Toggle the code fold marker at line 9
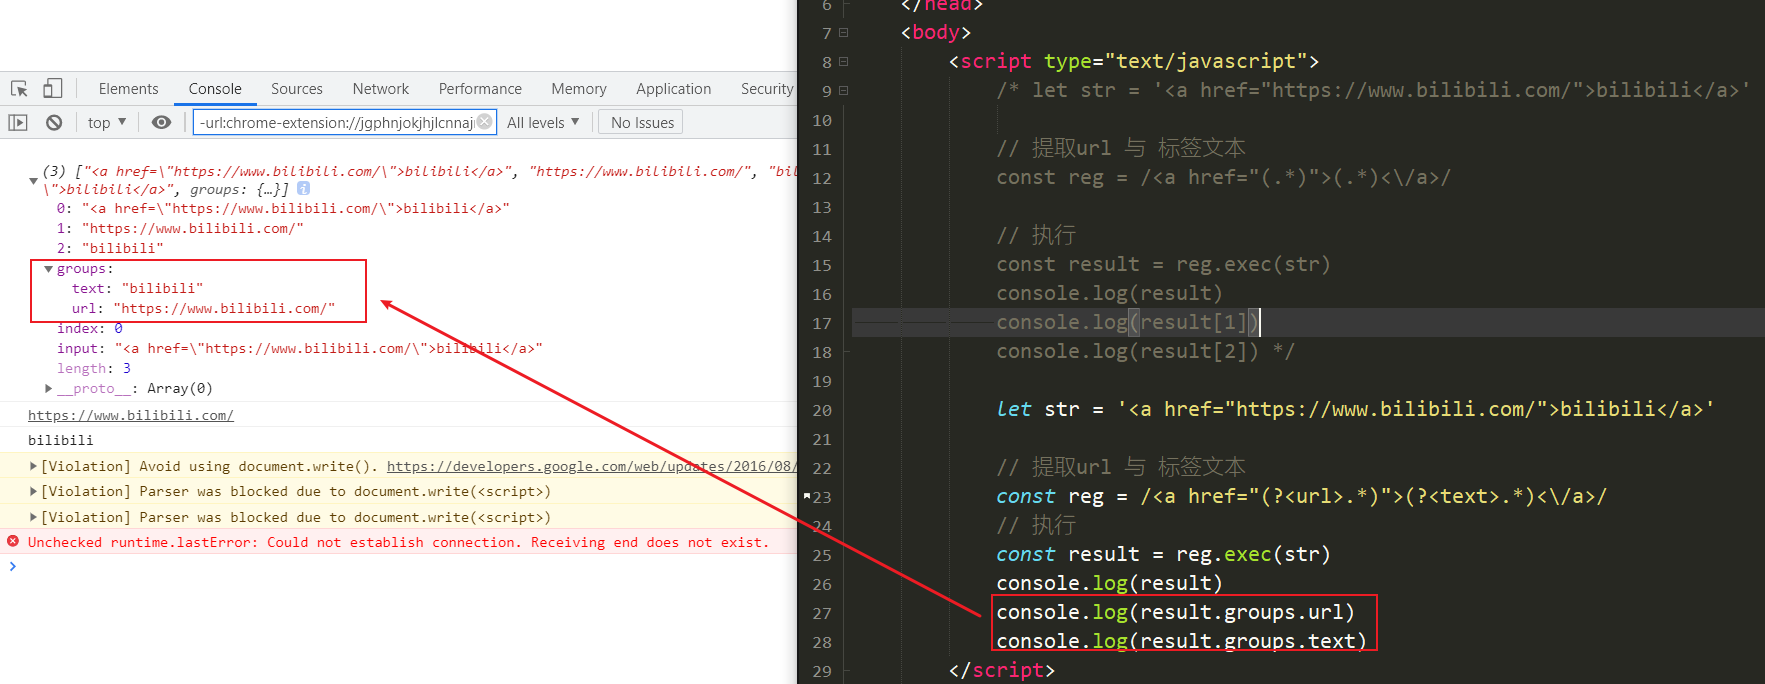1765x684 pixels. 844,90
